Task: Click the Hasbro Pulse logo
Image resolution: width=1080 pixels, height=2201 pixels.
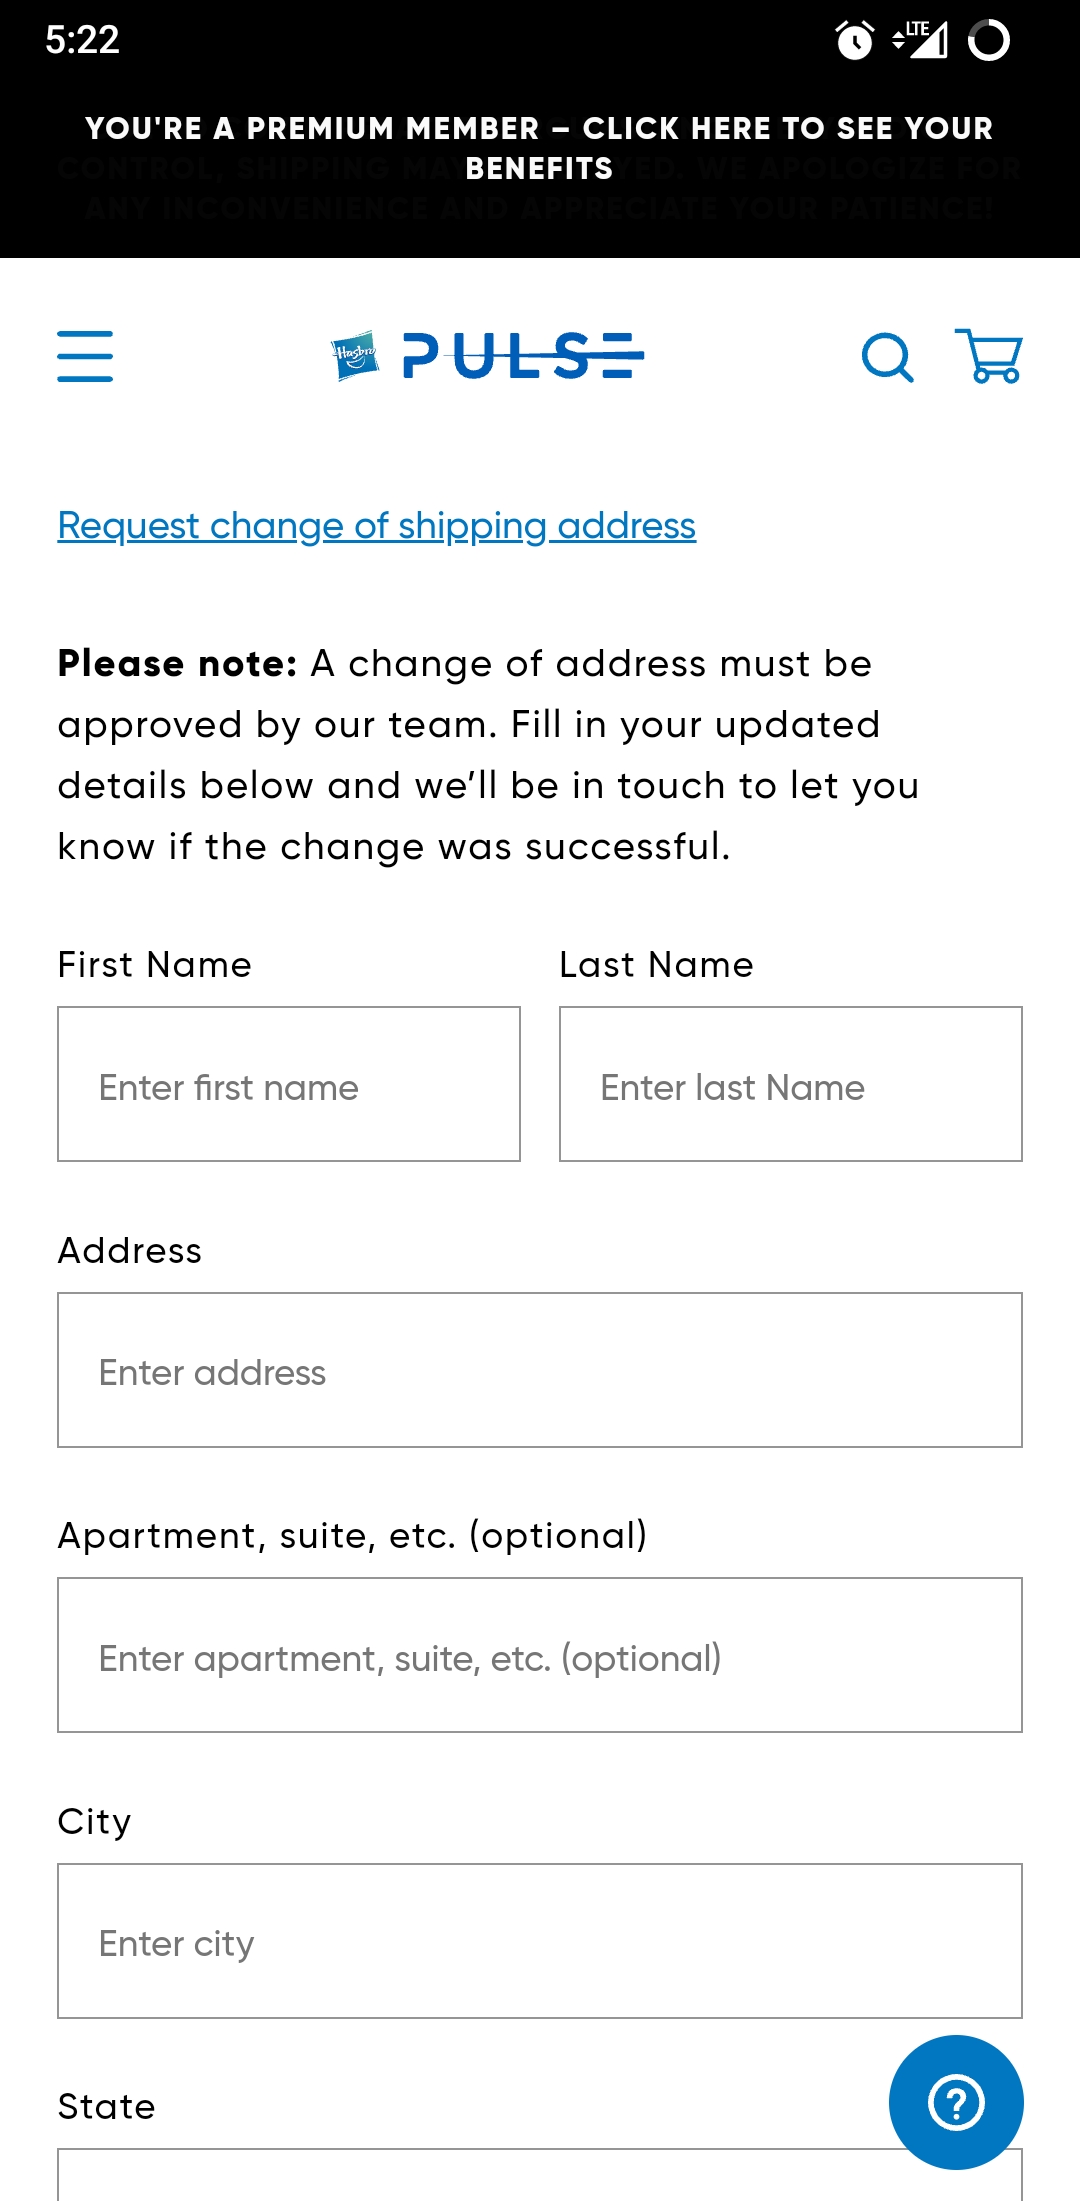Action: pyautogui.click(x=487, y=355)
